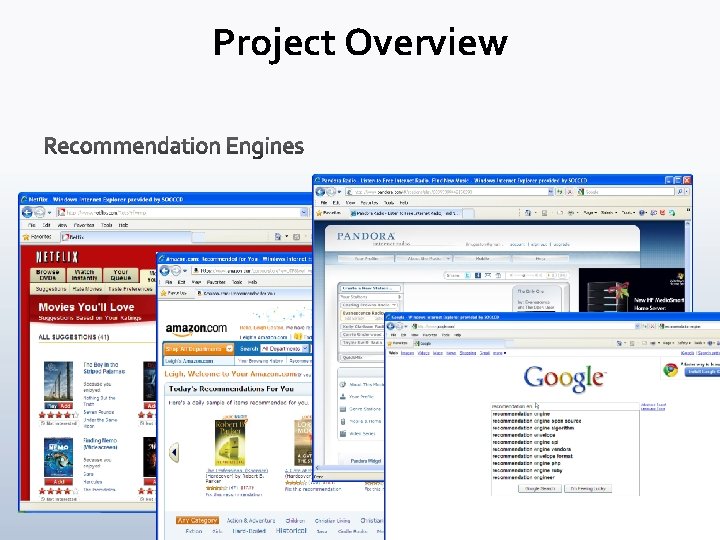The image size is (720, 540).
Task: Open the Favorites star in the Amazon window
Action: [x=163, y=293]
